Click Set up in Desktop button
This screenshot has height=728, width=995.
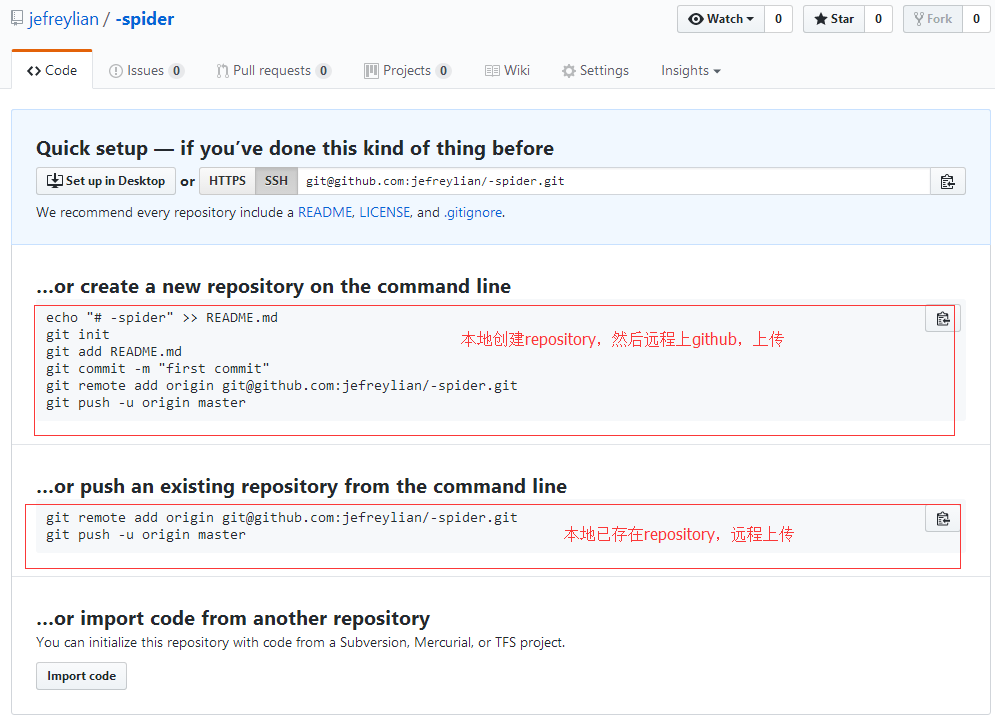point(106,181)
